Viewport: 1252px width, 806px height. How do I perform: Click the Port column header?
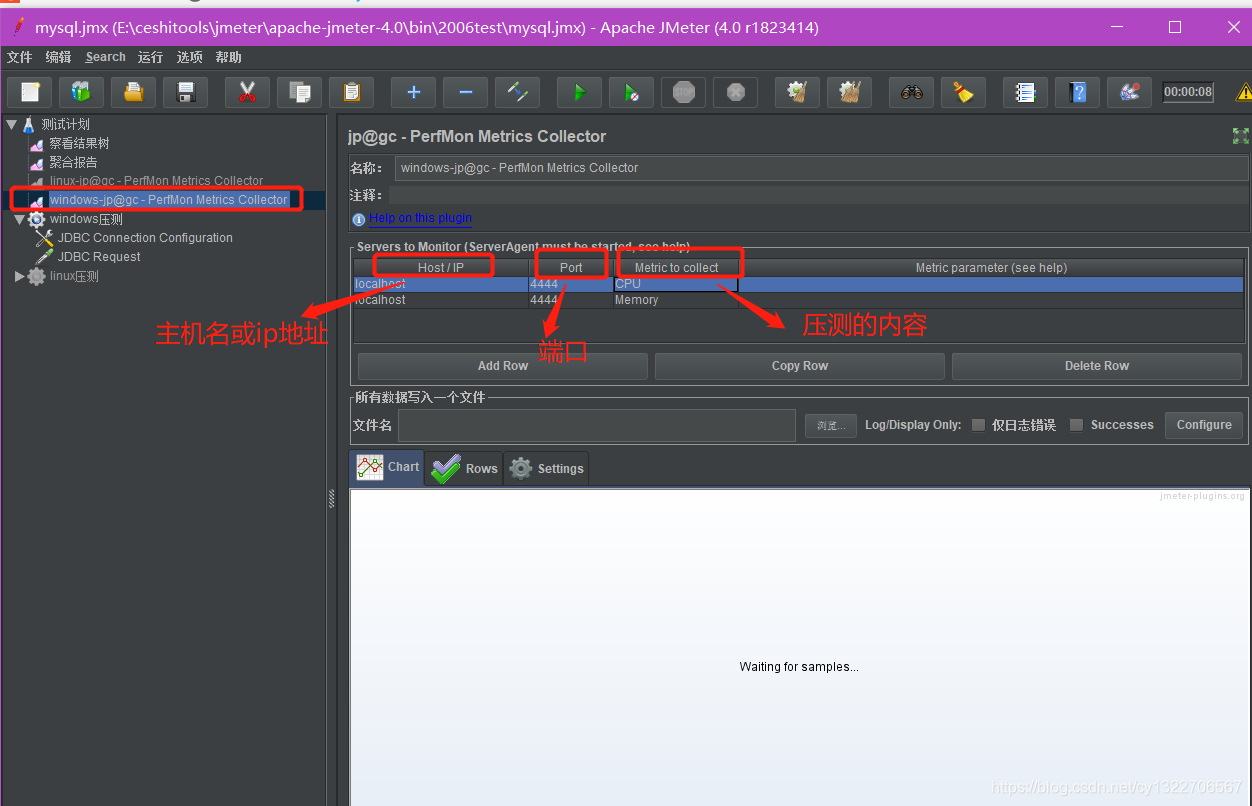tap(571, 267)
